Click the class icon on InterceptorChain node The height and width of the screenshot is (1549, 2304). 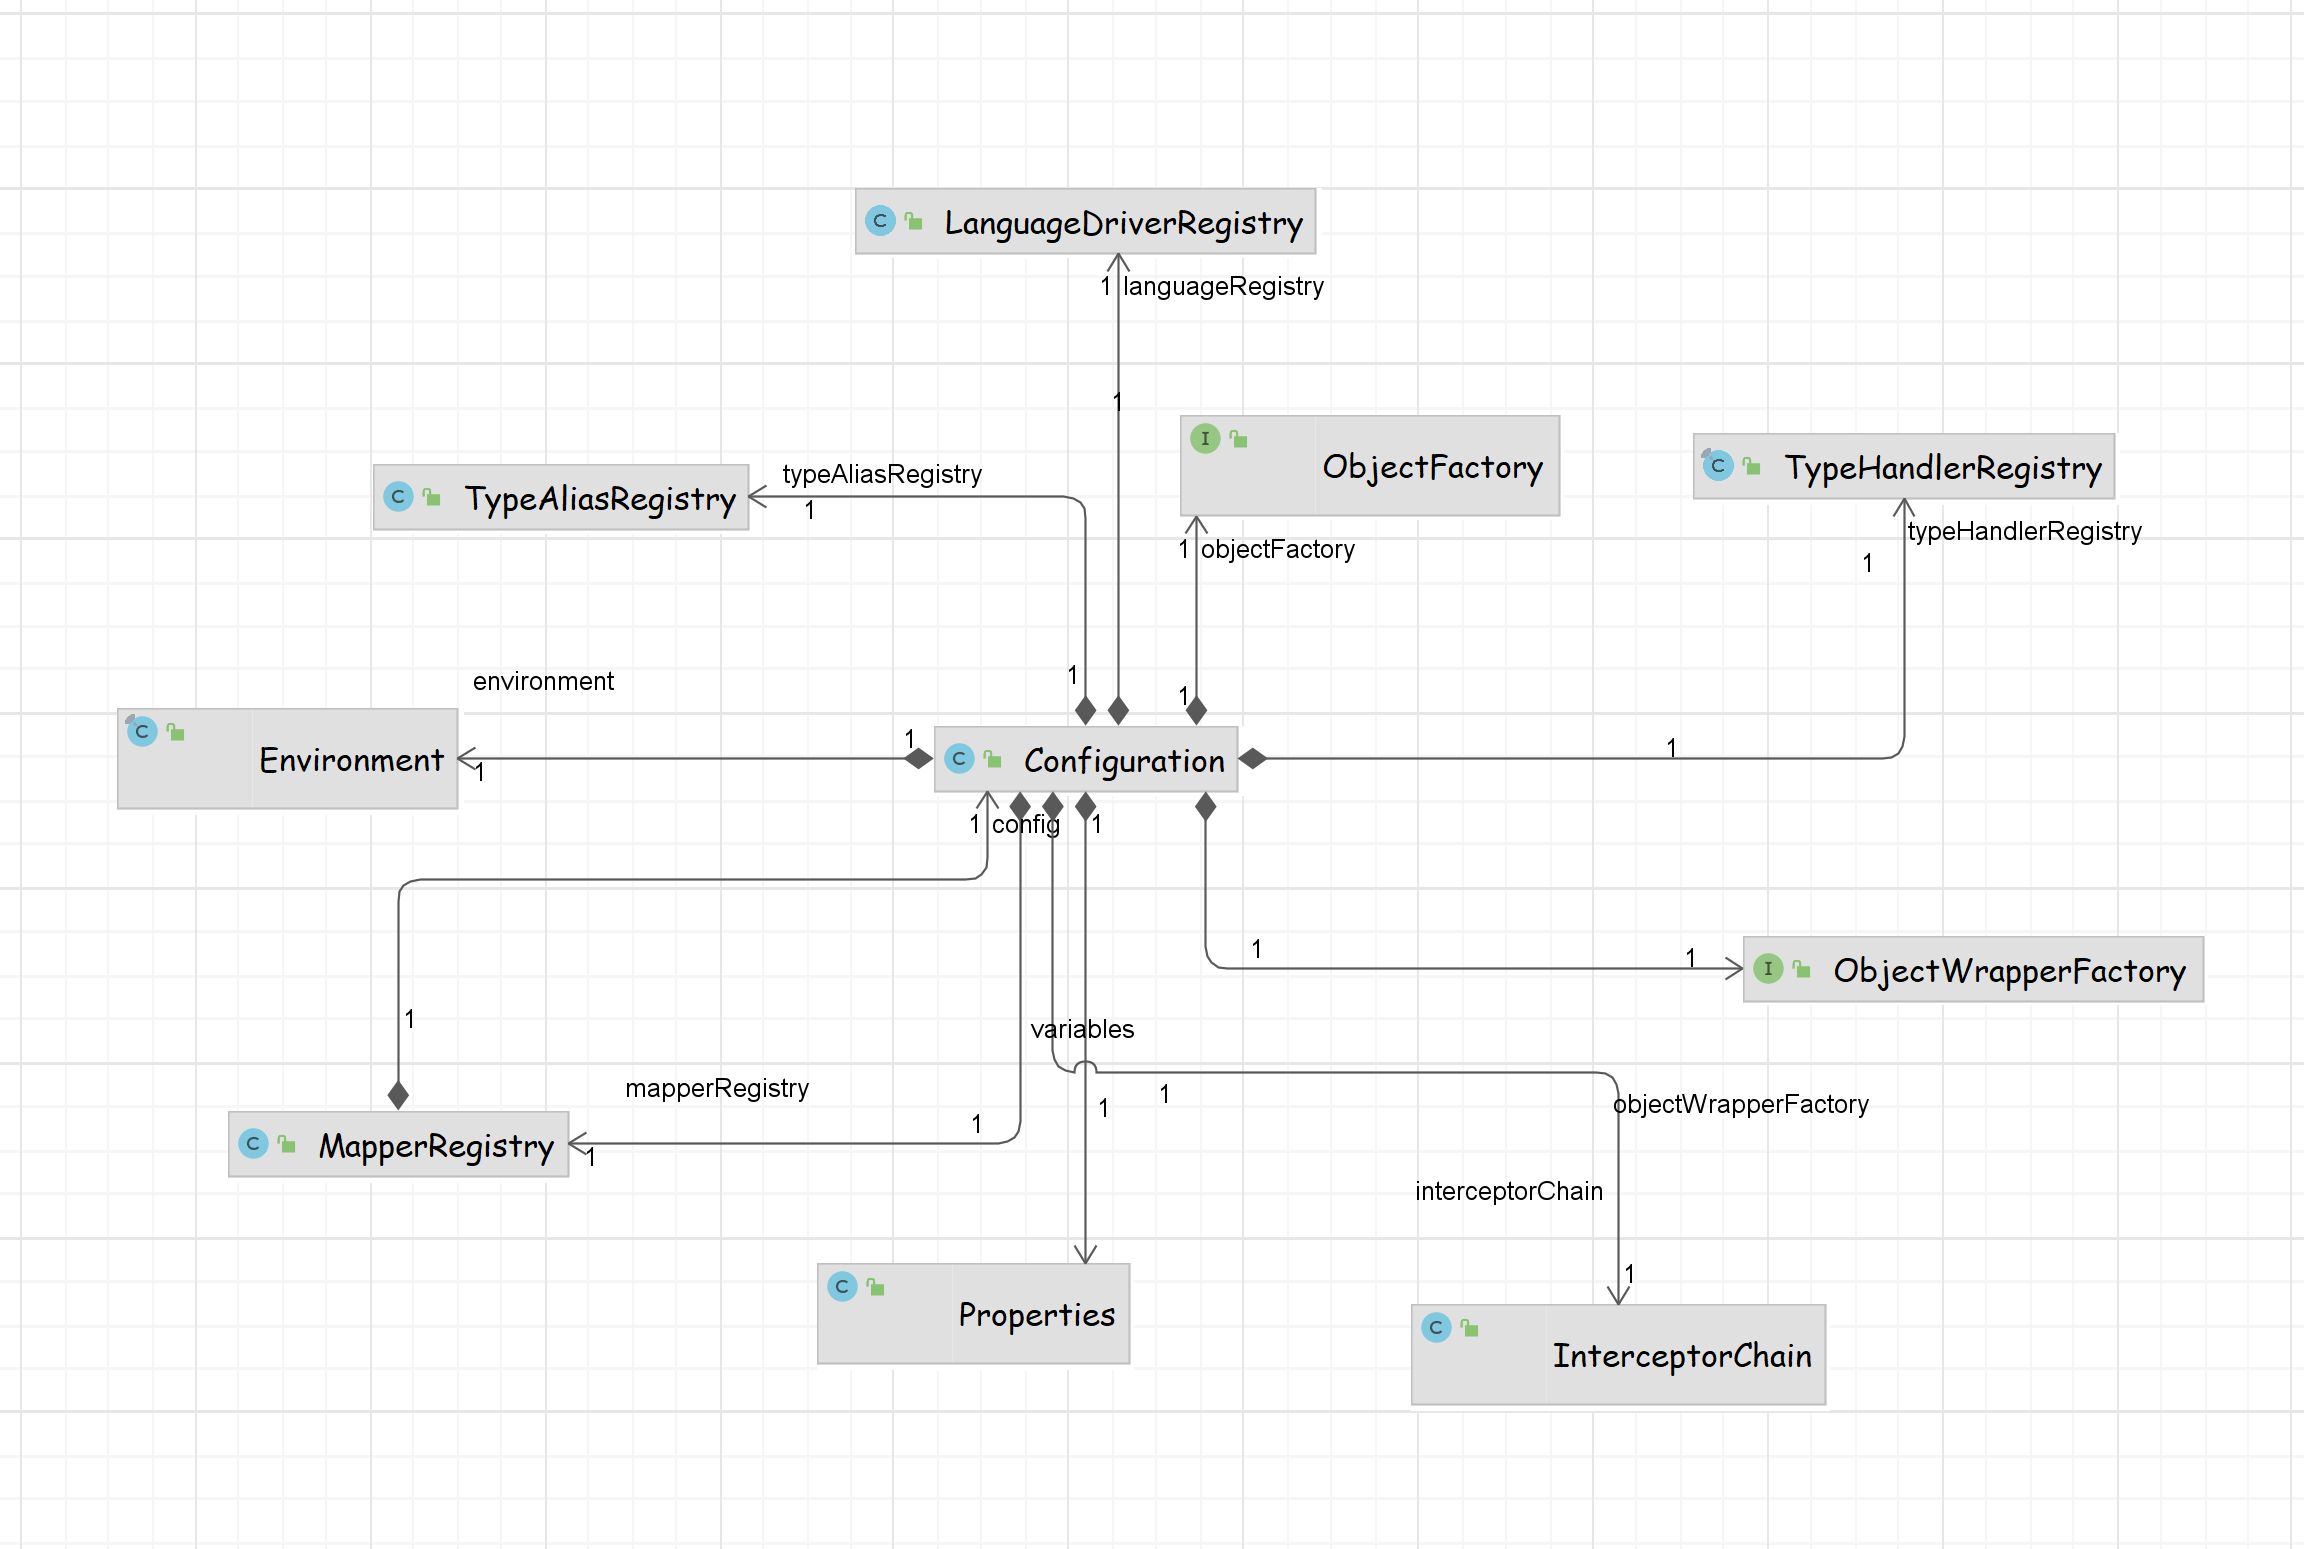coord(1436,1327)
